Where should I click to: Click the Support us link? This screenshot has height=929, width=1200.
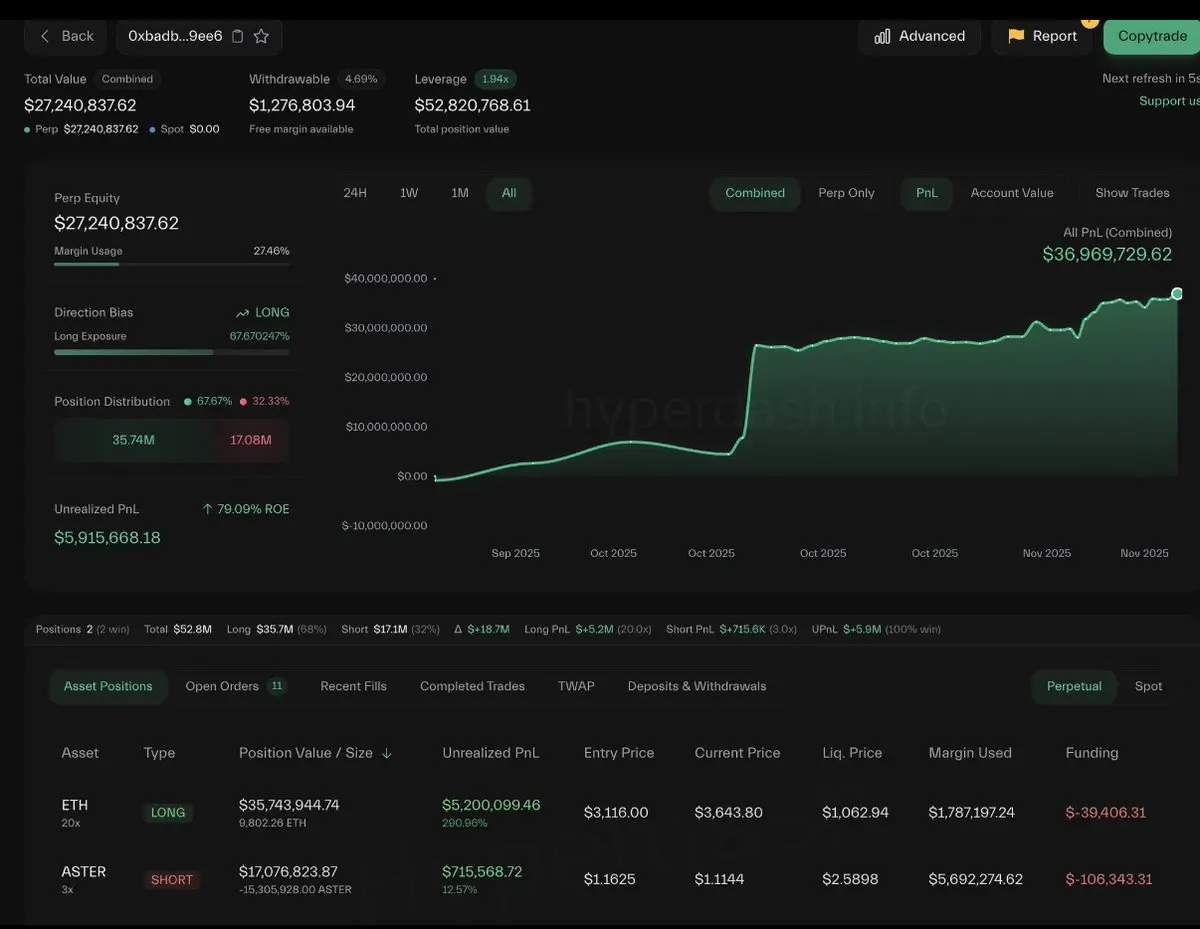[x=1169, y=101]
